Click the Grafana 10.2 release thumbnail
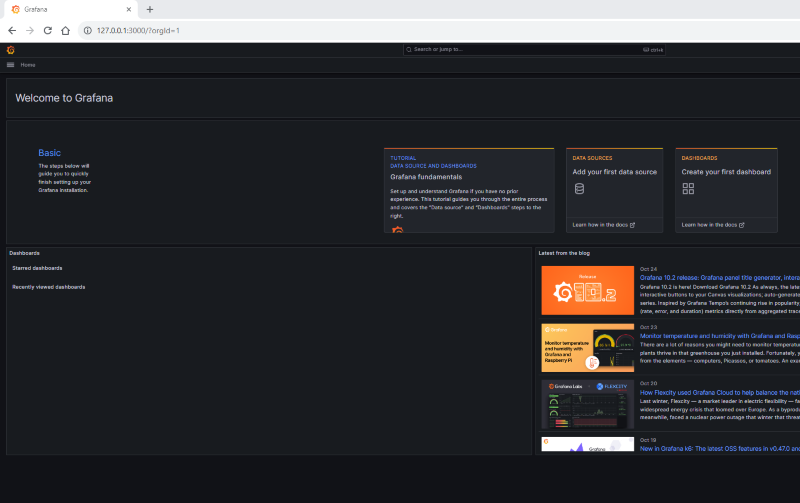 tap(588, 290)
